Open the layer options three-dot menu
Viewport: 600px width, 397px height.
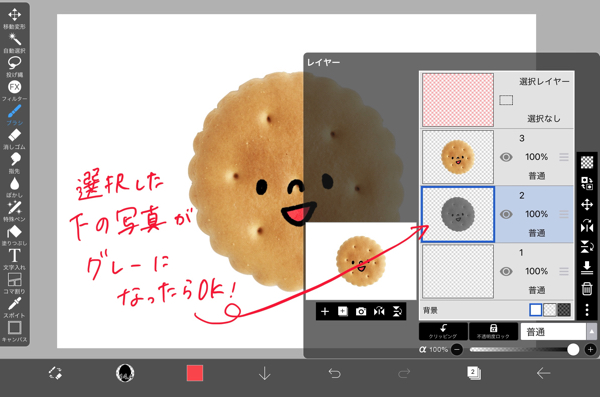[587, 310]
